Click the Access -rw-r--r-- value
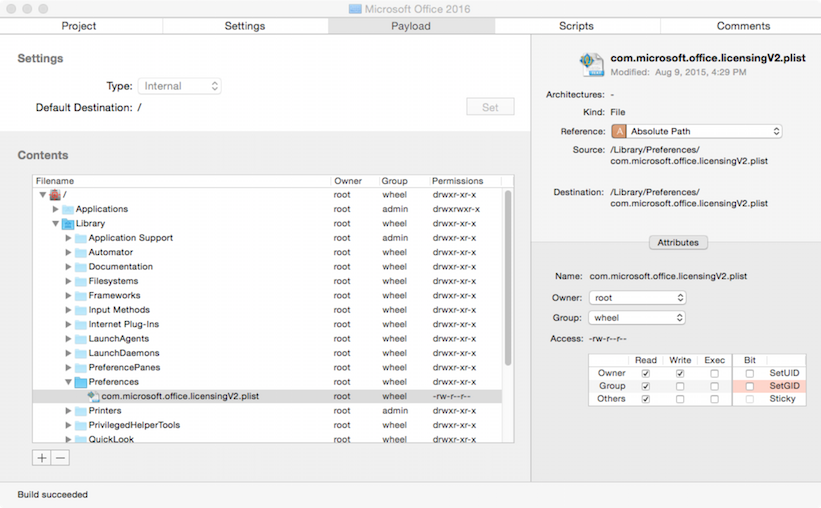Viewport: 821px width, 508px height. 607,339
